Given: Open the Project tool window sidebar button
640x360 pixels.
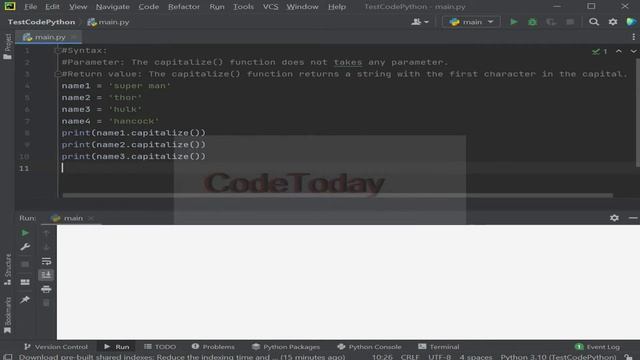Looking at the screenshot, I should [x=7, y=47].
